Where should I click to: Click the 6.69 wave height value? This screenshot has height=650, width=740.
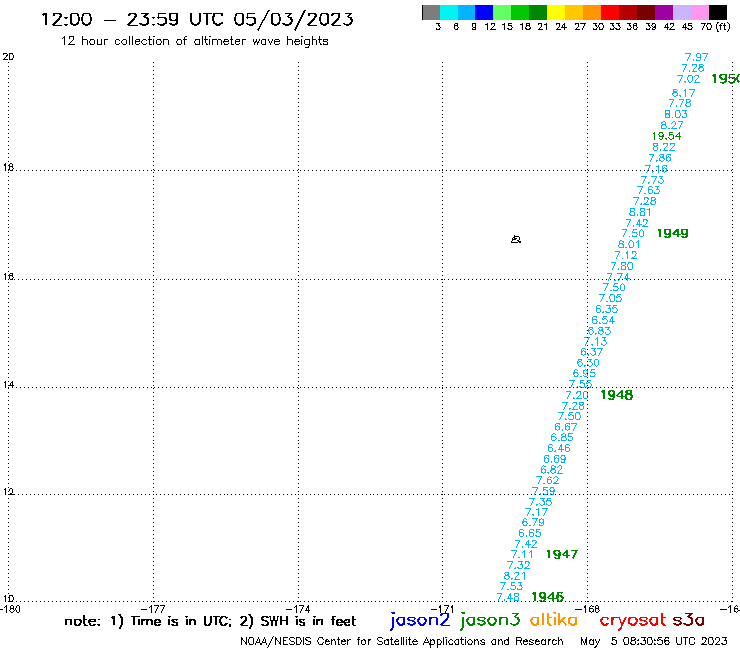(x=555, y=459)
